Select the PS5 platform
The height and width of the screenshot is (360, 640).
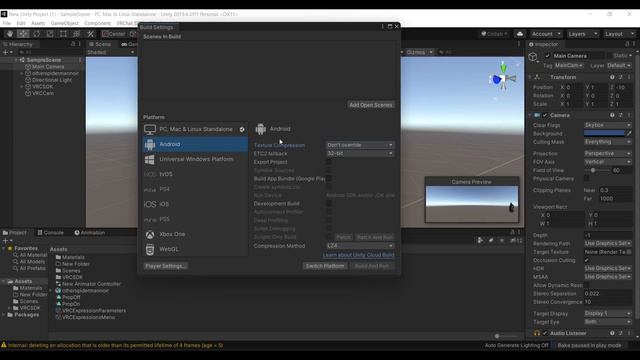click(x=195, y=219)
